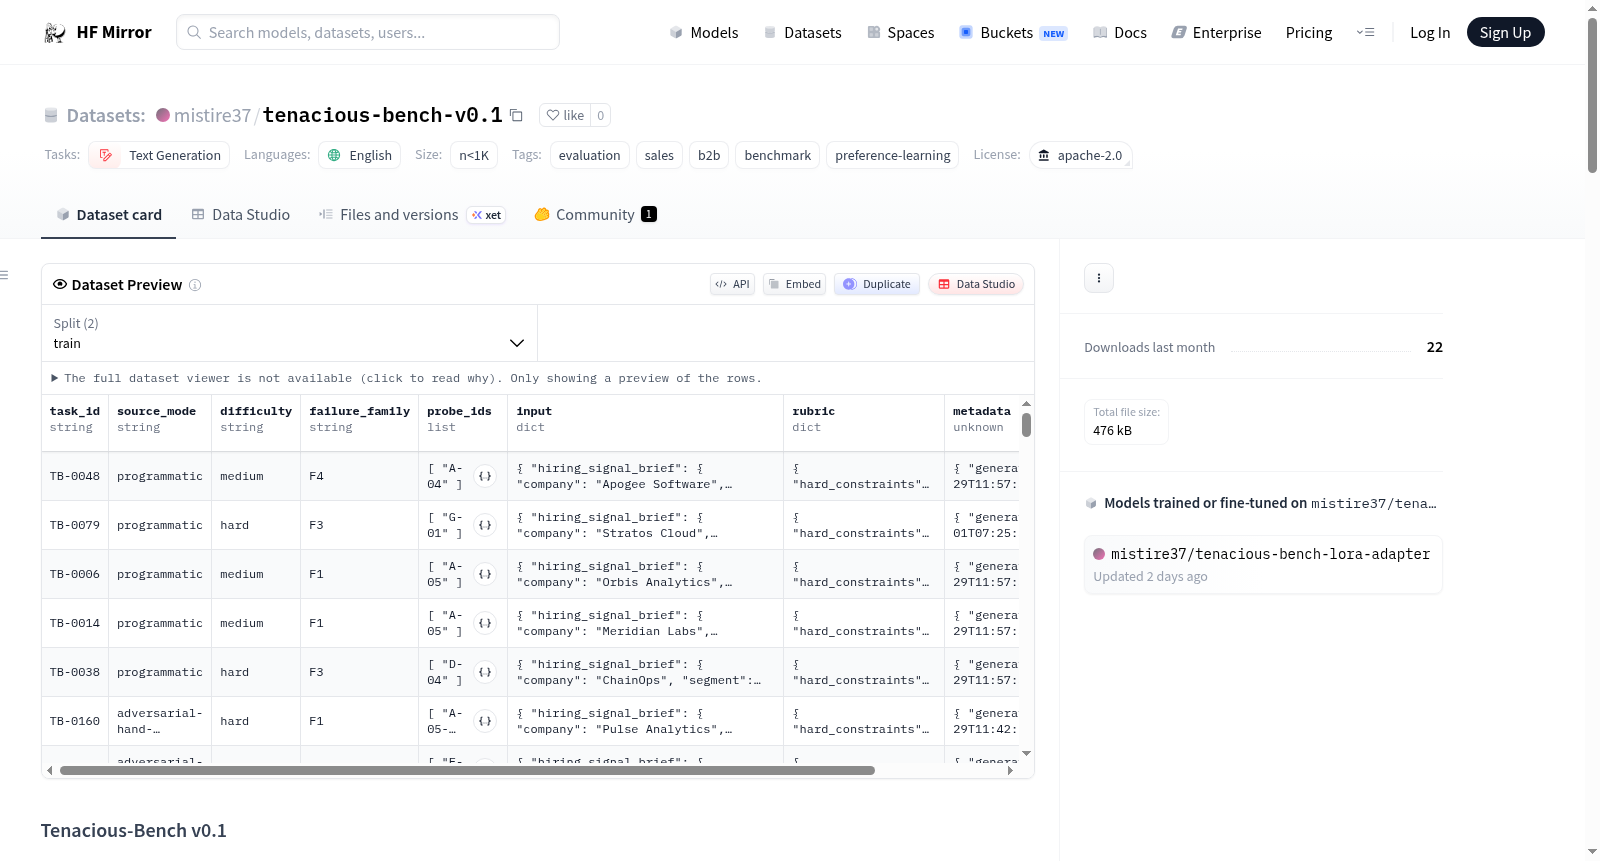Expand the JSON braces icon in row TB-0006
Viewport: 1600px width, 861px height.
[x=485, y=574]
